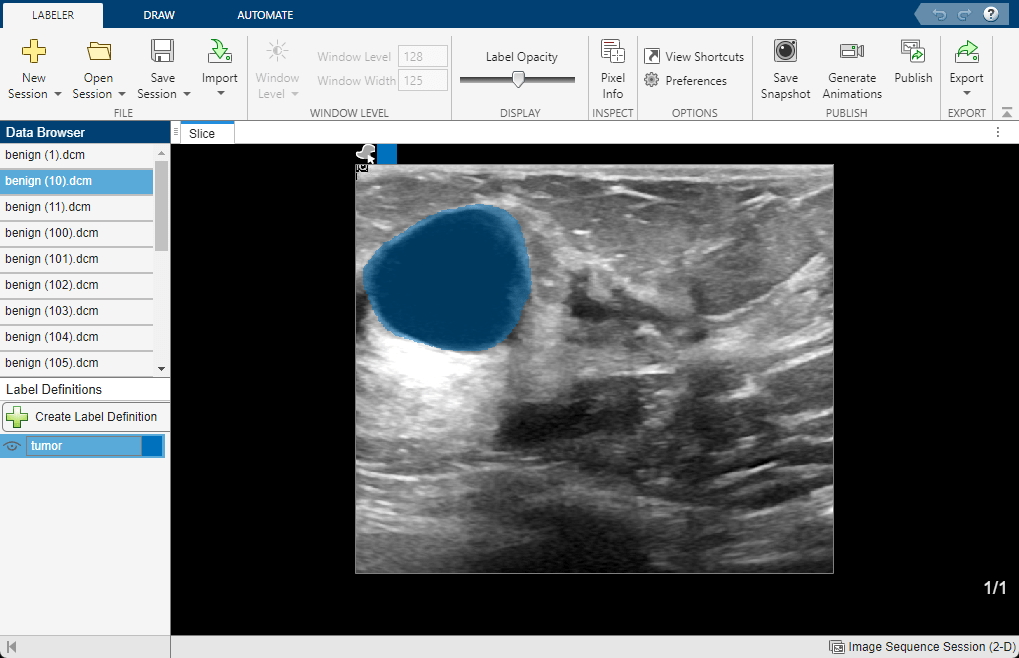Image resolution: width=1019 pixels, height=658 pixels.
Task: Click the Import icon
Action: click(219, 52)
